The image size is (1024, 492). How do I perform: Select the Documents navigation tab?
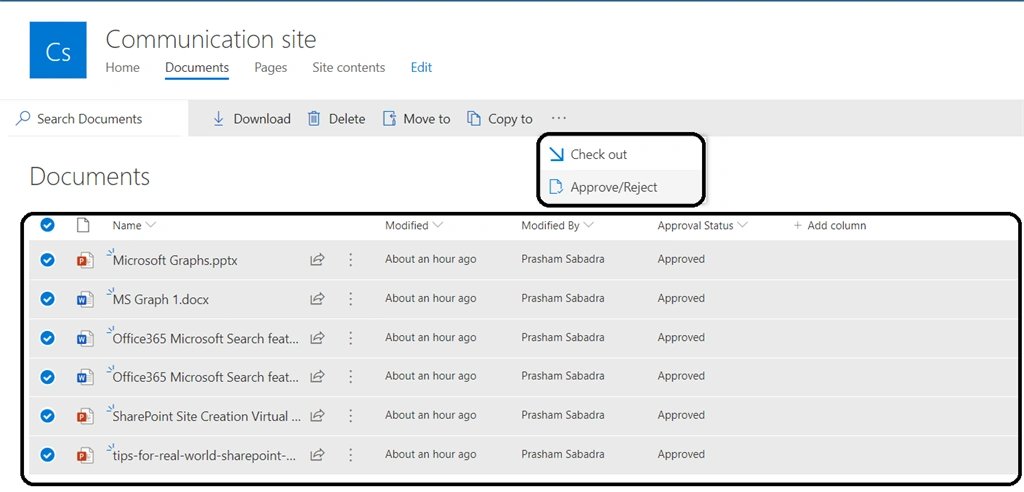(197, 67)
